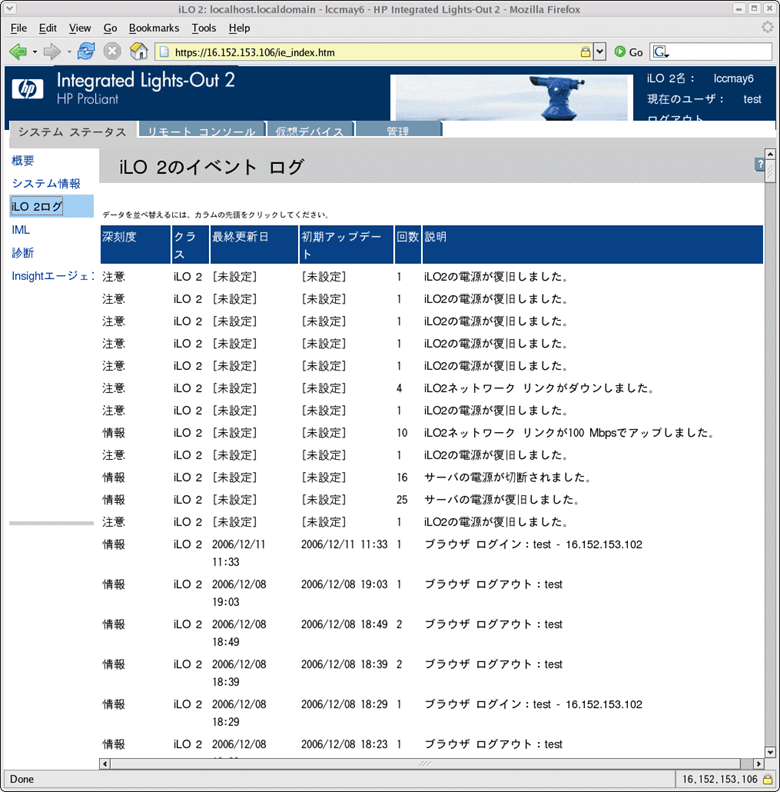Open the IML sidebar link
The height and width of the screenshot is (792, 780).
pos(21,230)
